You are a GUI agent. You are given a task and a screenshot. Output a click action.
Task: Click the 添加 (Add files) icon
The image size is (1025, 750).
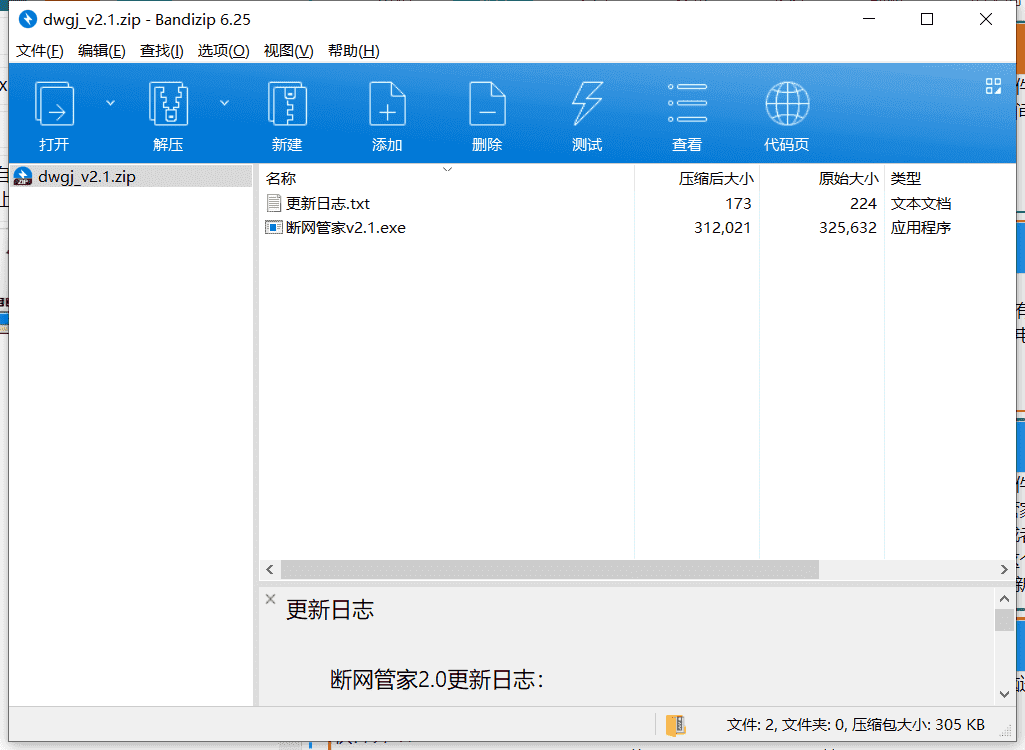387,104
